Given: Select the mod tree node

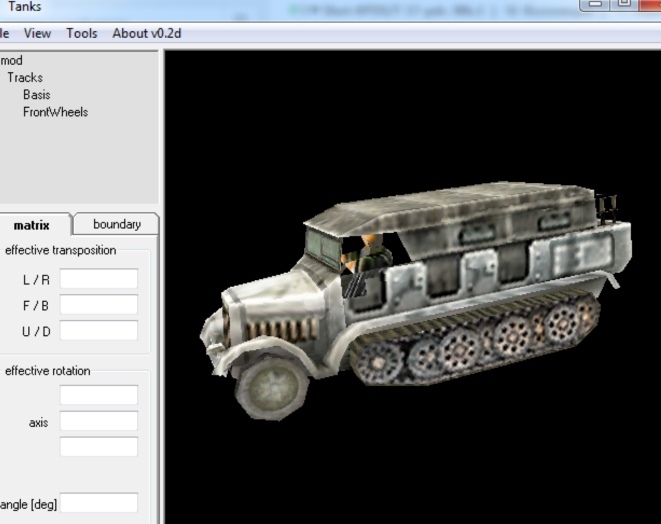Looking at the screenshot, I should point(11,60).
